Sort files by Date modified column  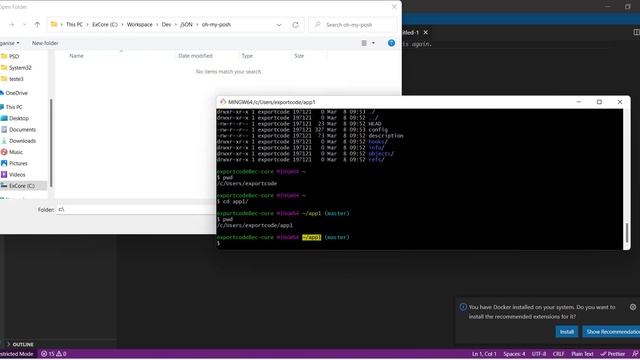195,56
